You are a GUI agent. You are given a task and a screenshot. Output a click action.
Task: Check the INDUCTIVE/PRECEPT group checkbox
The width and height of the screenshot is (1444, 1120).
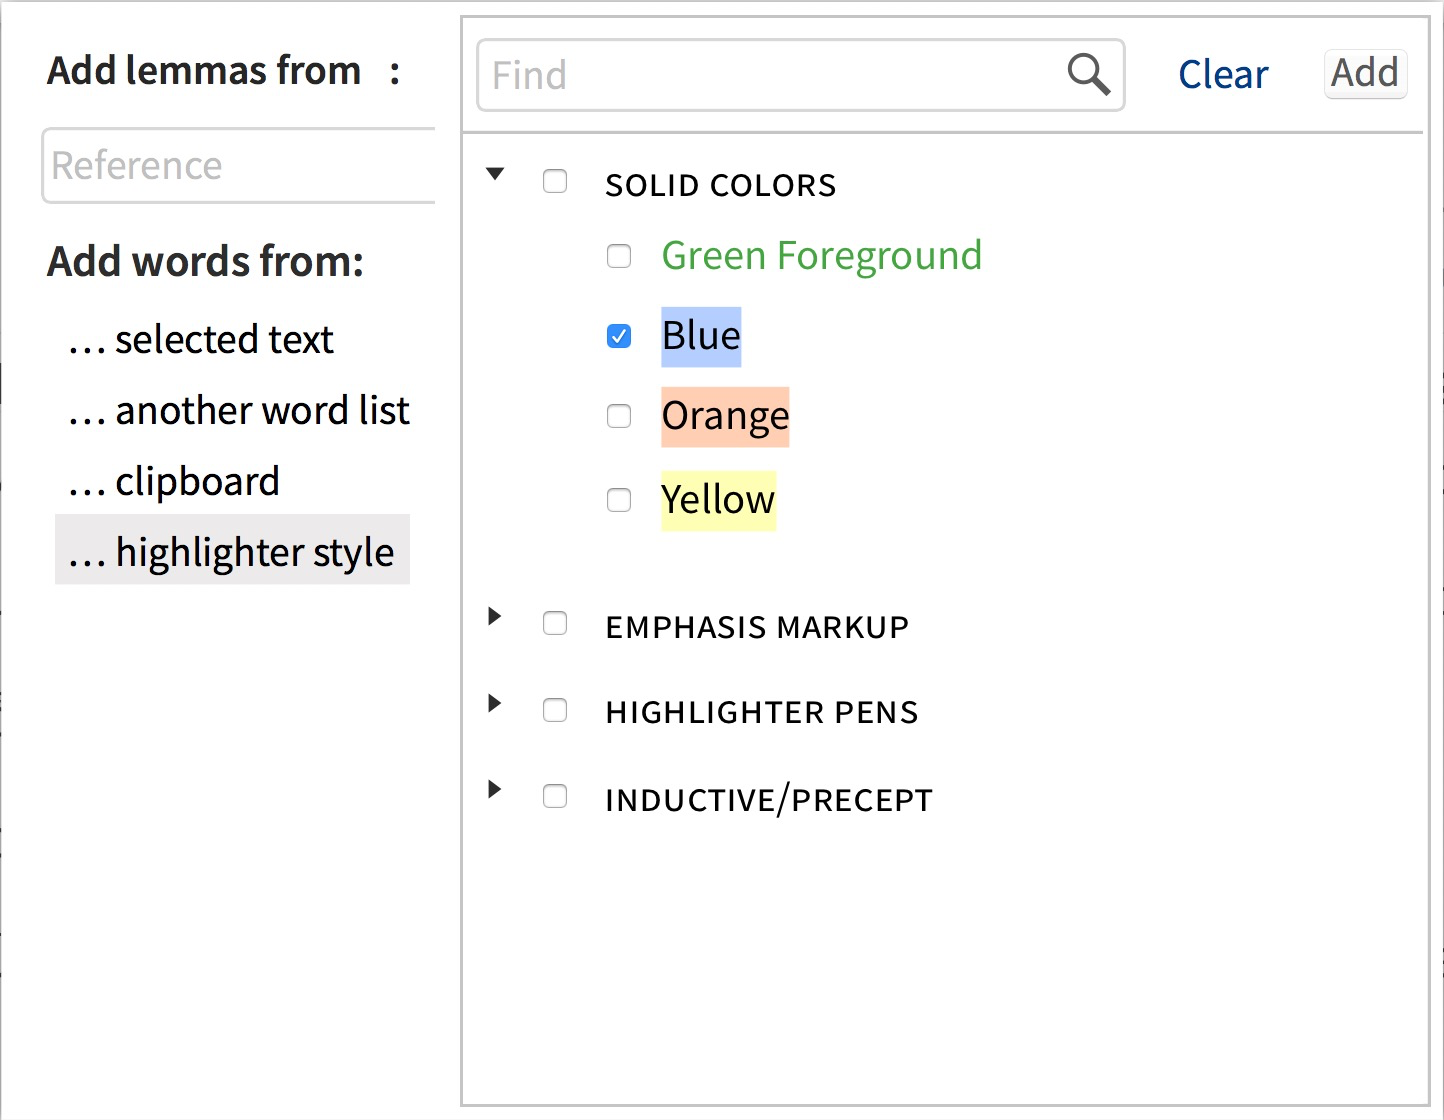pyautogui.click(x=555, y=797)
